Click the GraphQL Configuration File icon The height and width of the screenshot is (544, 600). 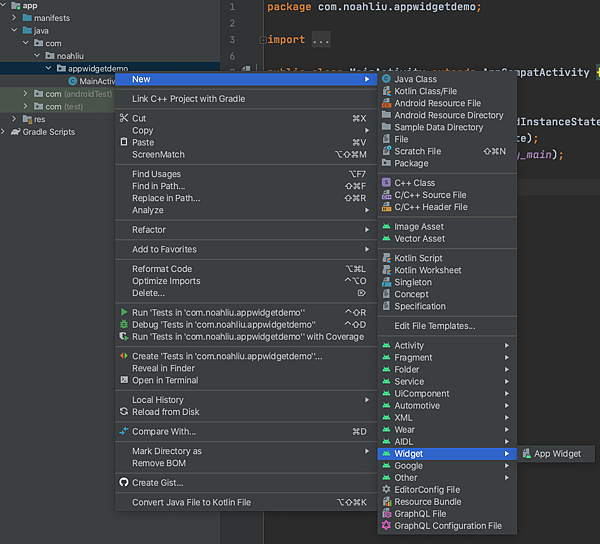(x=386, y=525)
